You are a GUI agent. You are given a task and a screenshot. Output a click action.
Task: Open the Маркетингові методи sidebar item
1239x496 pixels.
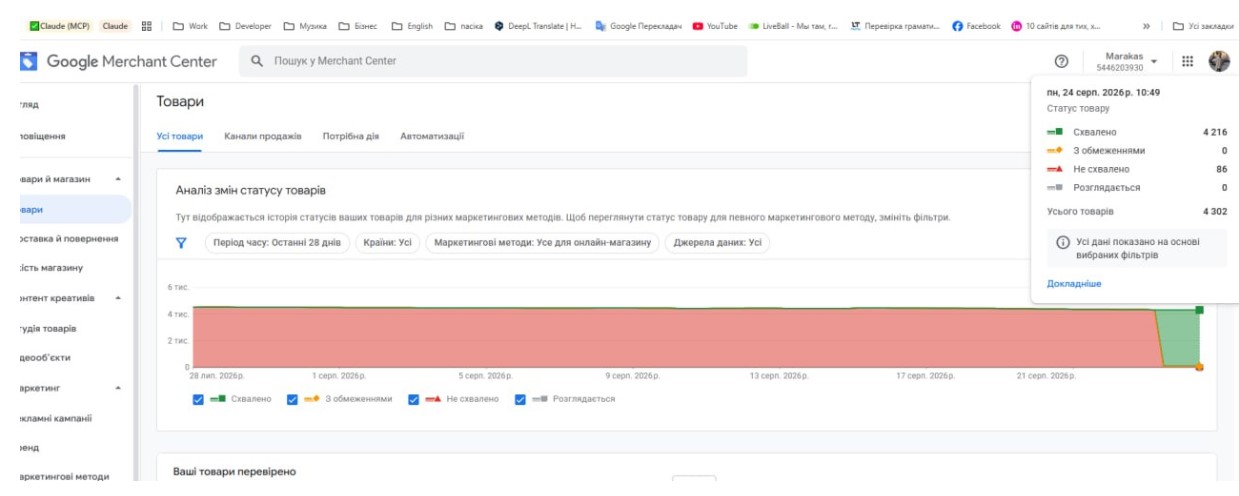pyautogui.click(x=65, y=476)
